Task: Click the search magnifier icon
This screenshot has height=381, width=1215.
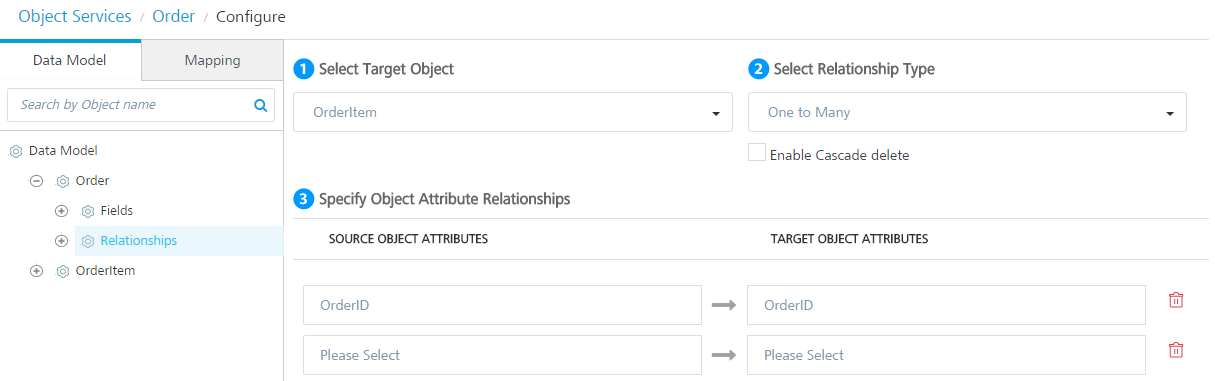Action: (x=260, y=104)
